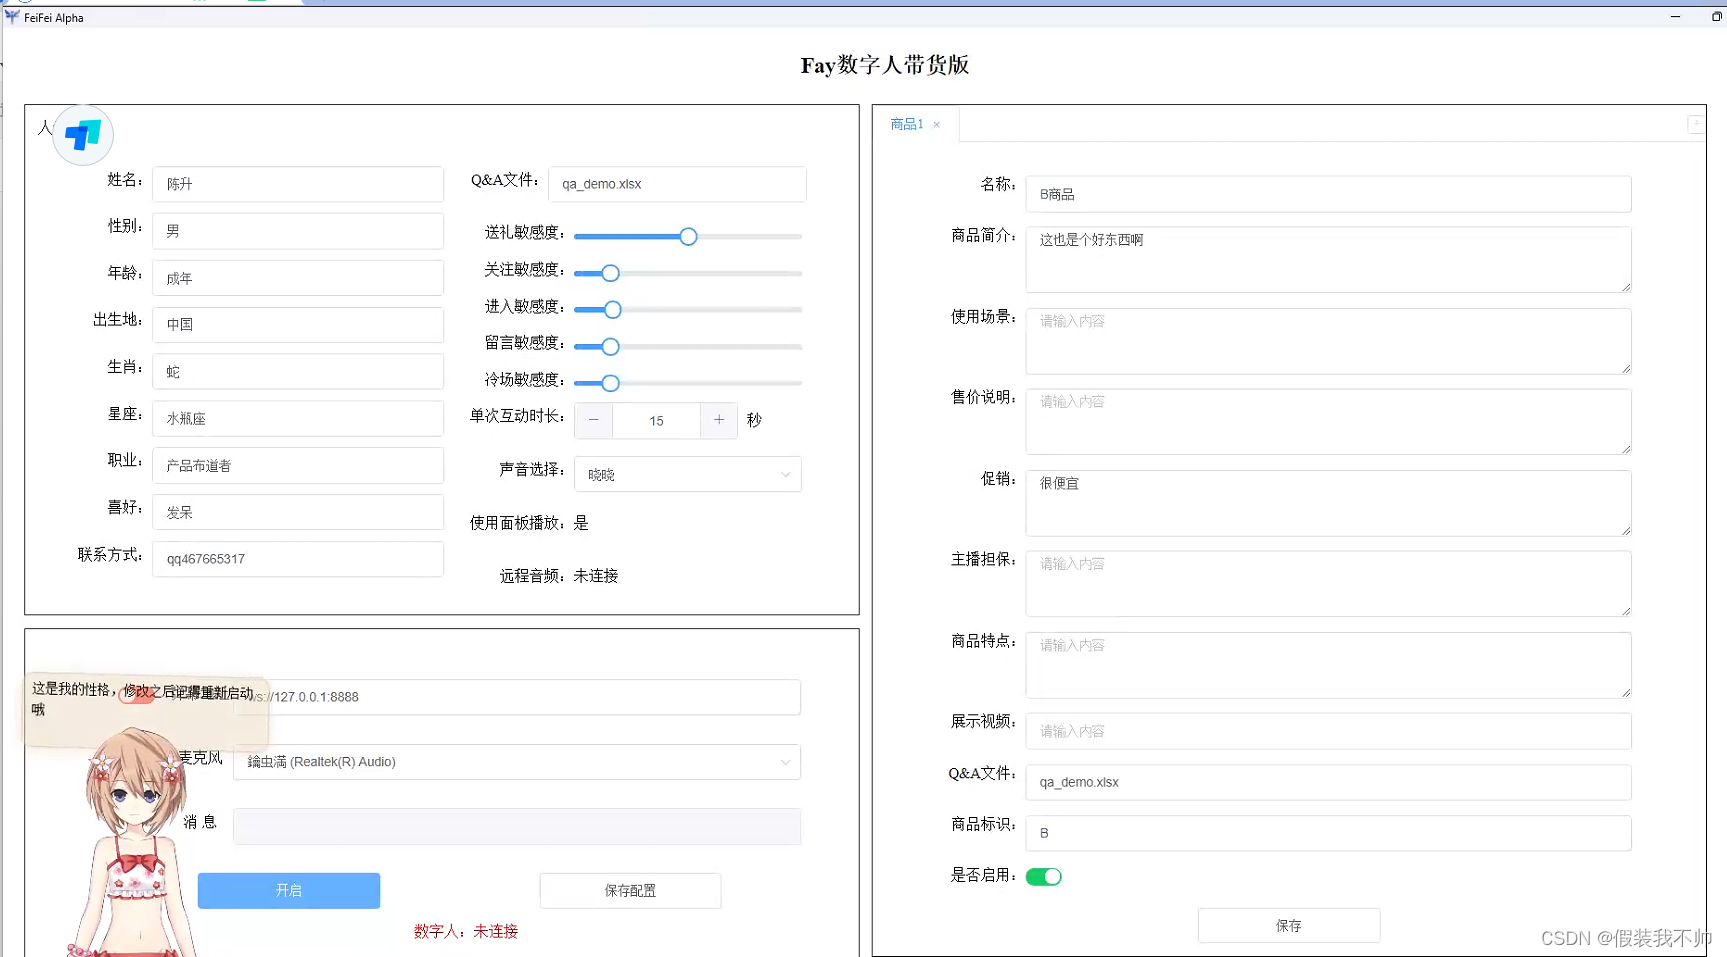
Task: Click the 使用场景 textarea
Action: (1328, 341)
